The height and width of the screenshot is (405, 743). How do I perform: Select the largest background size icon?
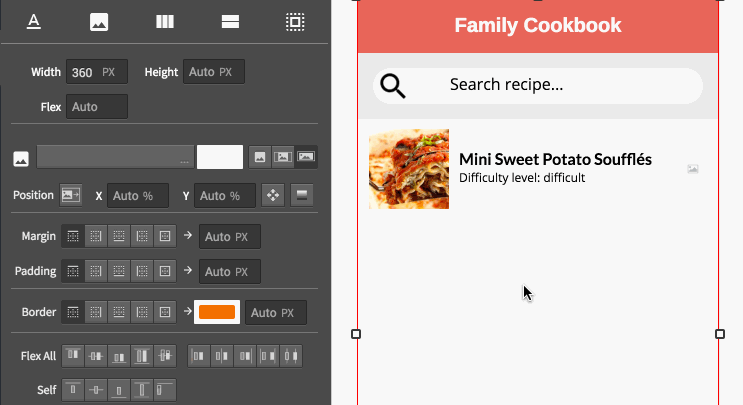tap(307, 157)
